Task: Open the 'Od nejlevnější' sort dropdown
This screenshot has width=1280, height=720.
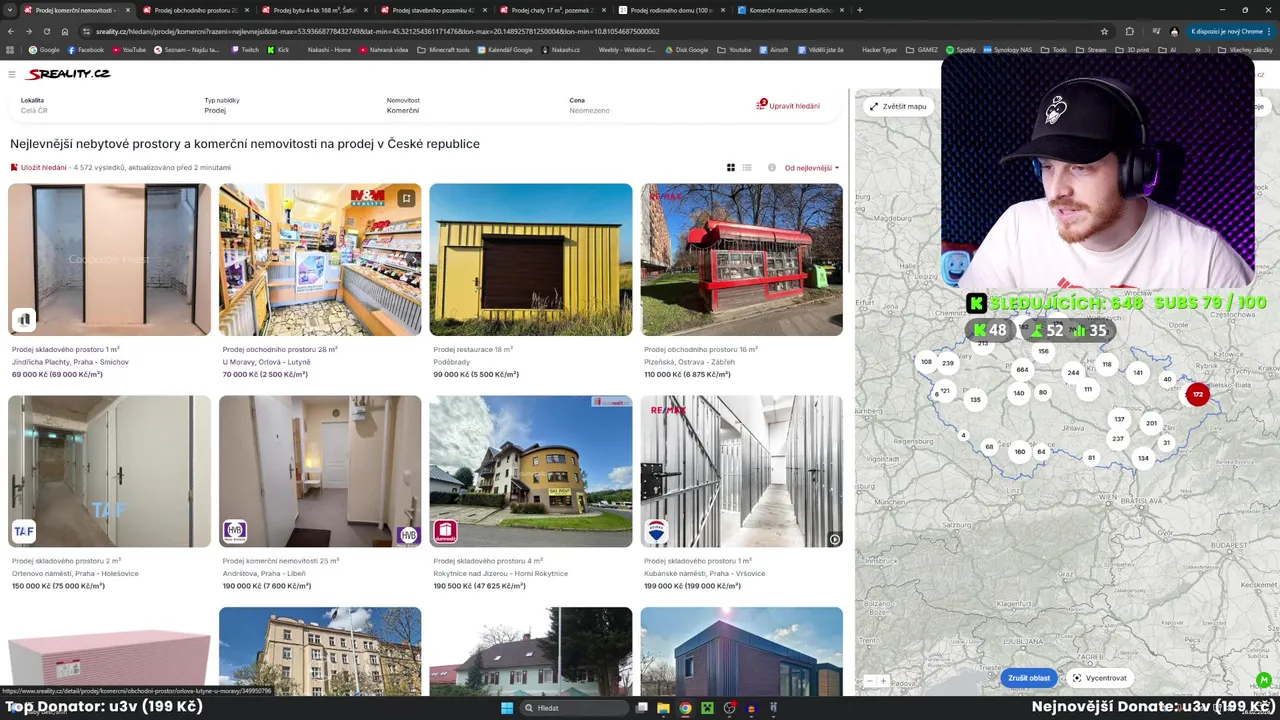Action: point(812,168)
